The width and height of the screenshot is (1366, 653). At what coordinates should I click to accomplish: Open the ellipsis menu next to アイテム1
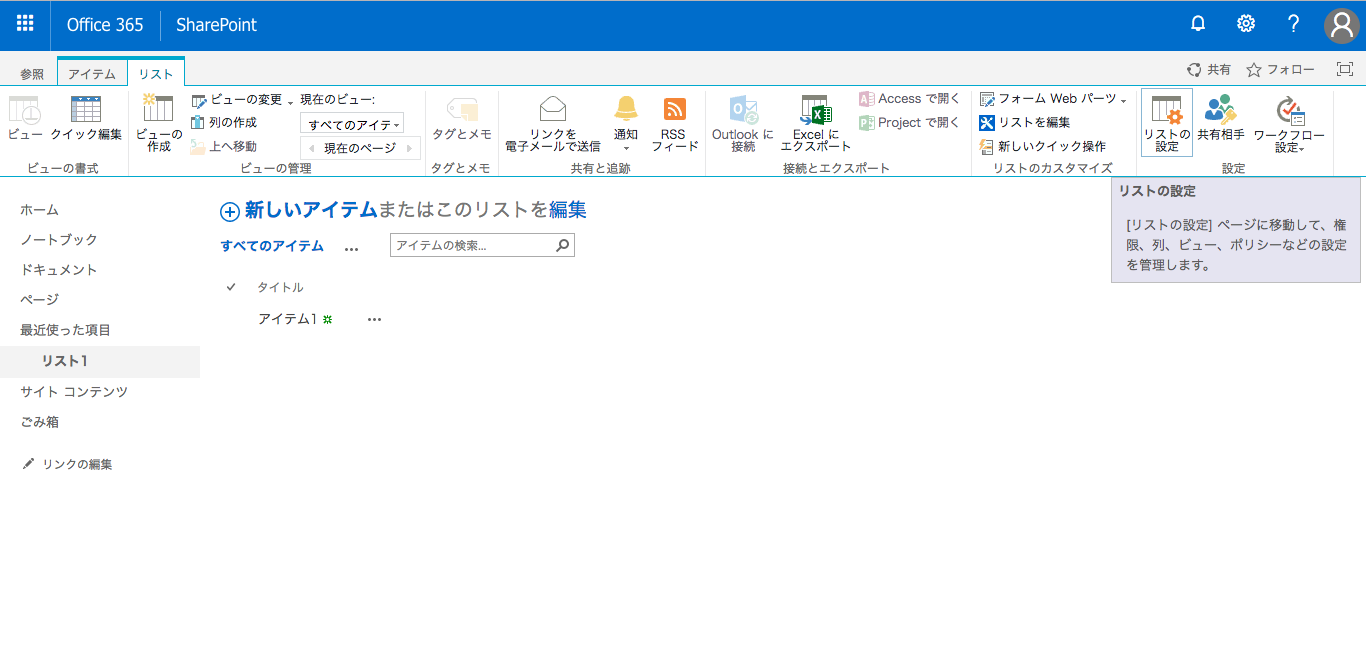pos(373,318)
